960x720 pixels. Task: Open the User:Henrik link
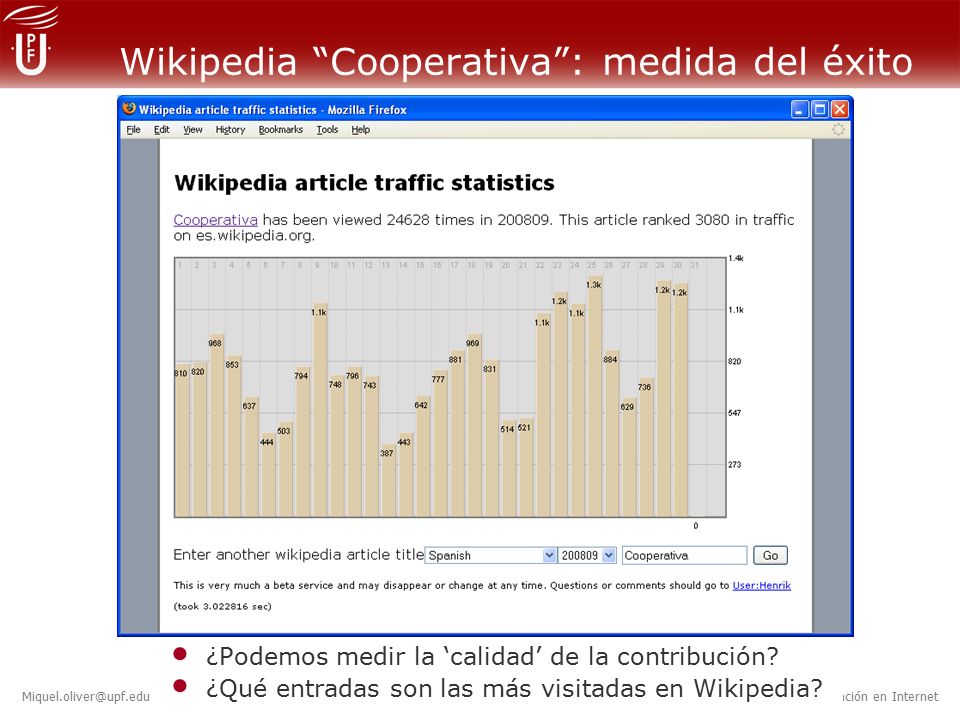[x=762, y=585]
